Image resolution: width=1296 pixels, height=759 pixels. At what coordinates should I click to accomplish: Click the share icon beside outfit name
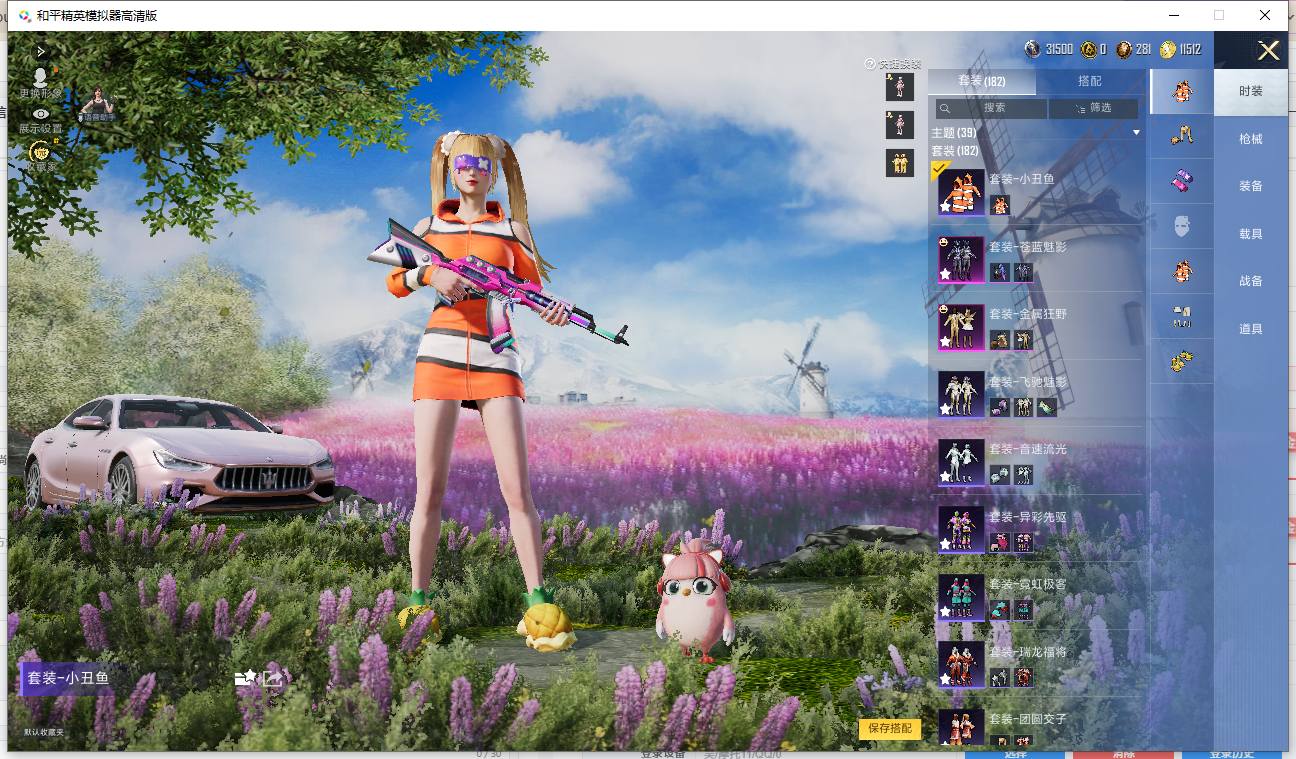[272, 678]
